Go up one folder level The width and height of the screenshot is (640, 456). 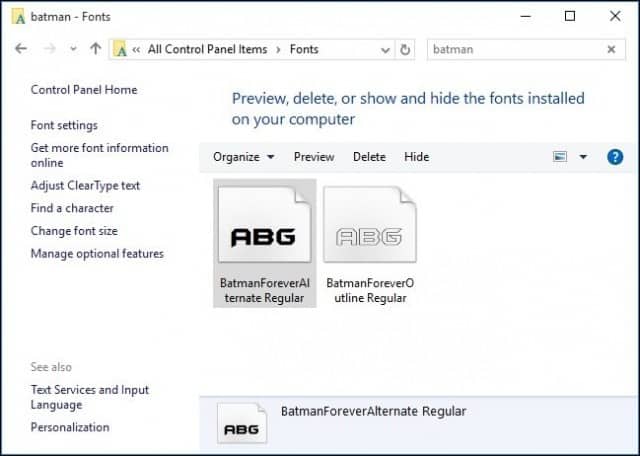96,49
